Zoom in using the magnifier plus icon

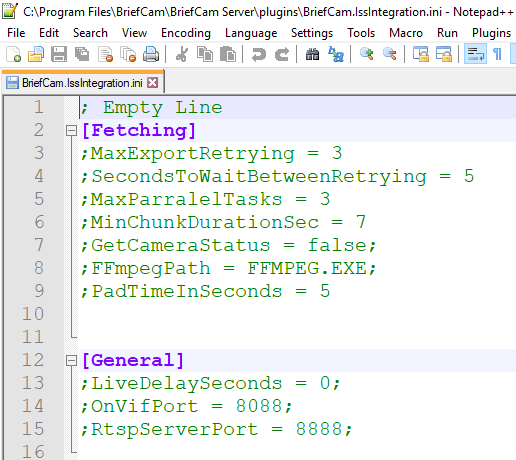coord(367,54)
